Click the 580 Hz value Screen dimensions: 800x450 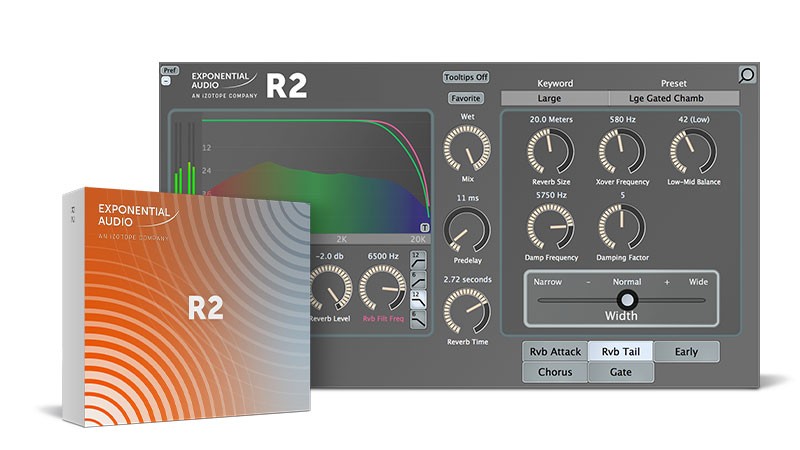[622, 119]
